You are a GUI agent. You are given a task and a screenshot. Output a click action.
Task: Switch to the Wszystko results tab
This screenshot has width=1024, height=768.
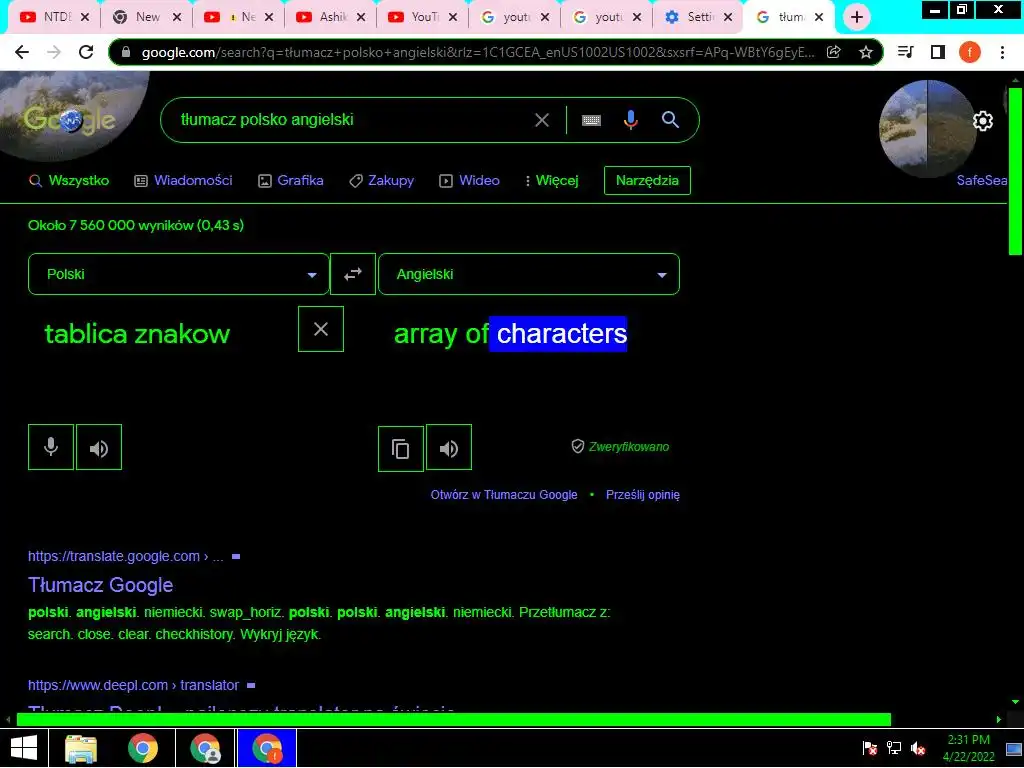[69, 180]
